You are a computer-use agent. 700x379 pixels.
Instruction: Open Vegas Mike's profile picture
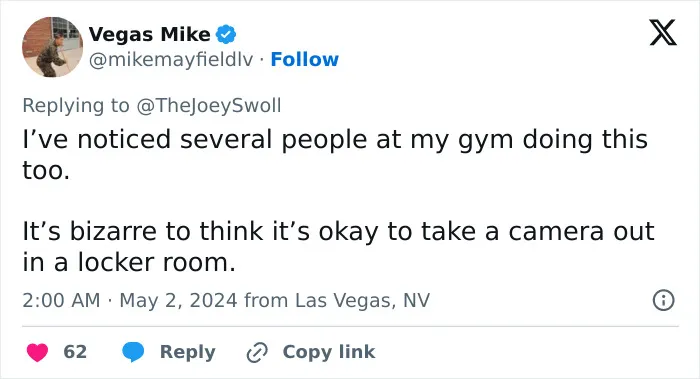tap(53, 47)
